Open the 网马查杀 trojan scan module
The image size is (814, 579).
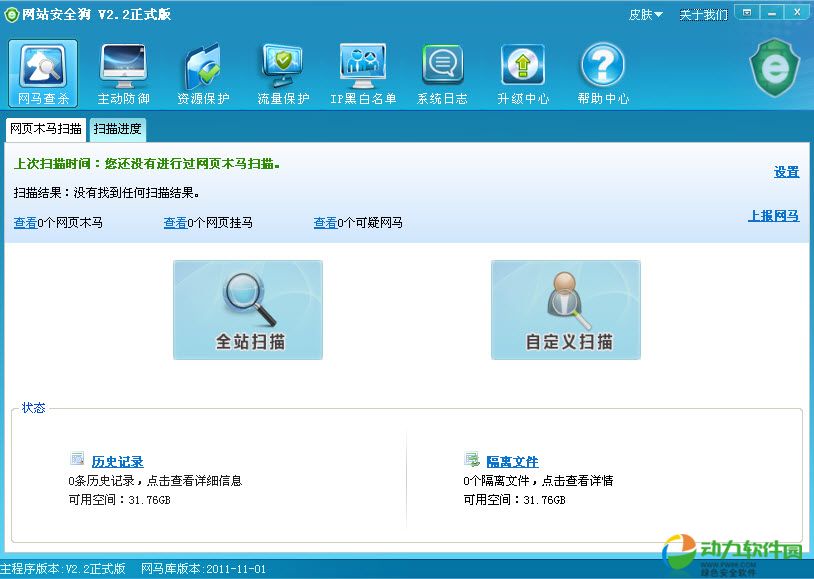[x=43, y=74]
